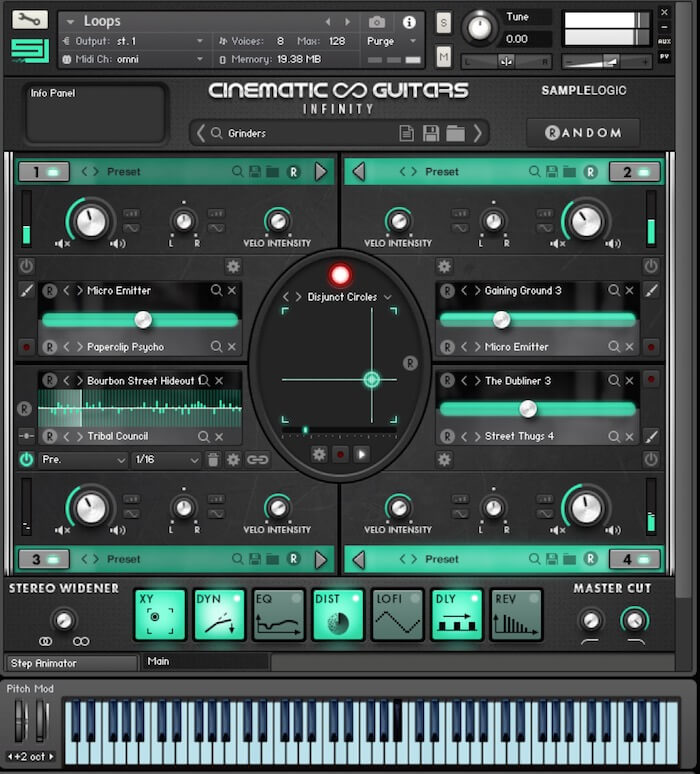Open the 1/16 rate dropdown
Viewport: 700px width, 774px height.
point(167,460)
